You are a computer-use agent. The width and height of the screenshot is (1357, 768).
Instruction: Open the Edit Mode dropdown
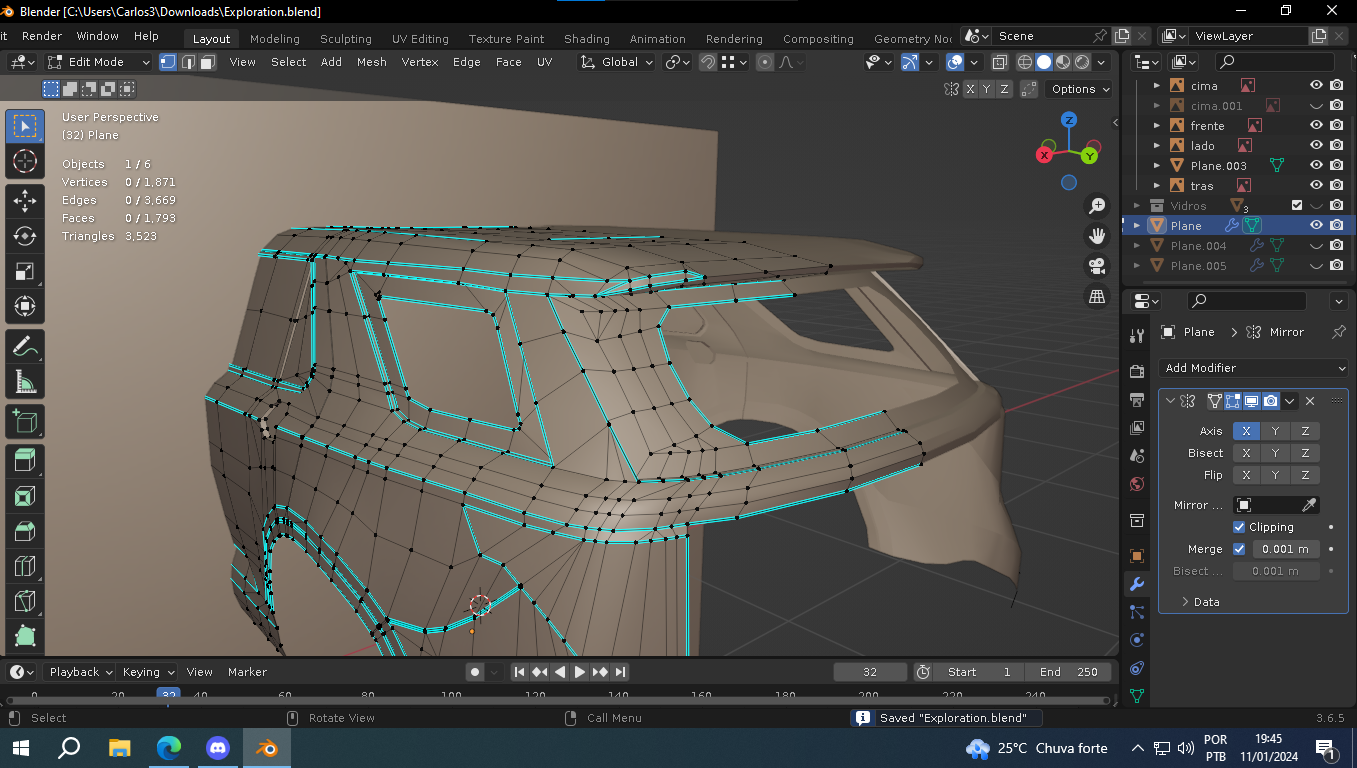98,62
